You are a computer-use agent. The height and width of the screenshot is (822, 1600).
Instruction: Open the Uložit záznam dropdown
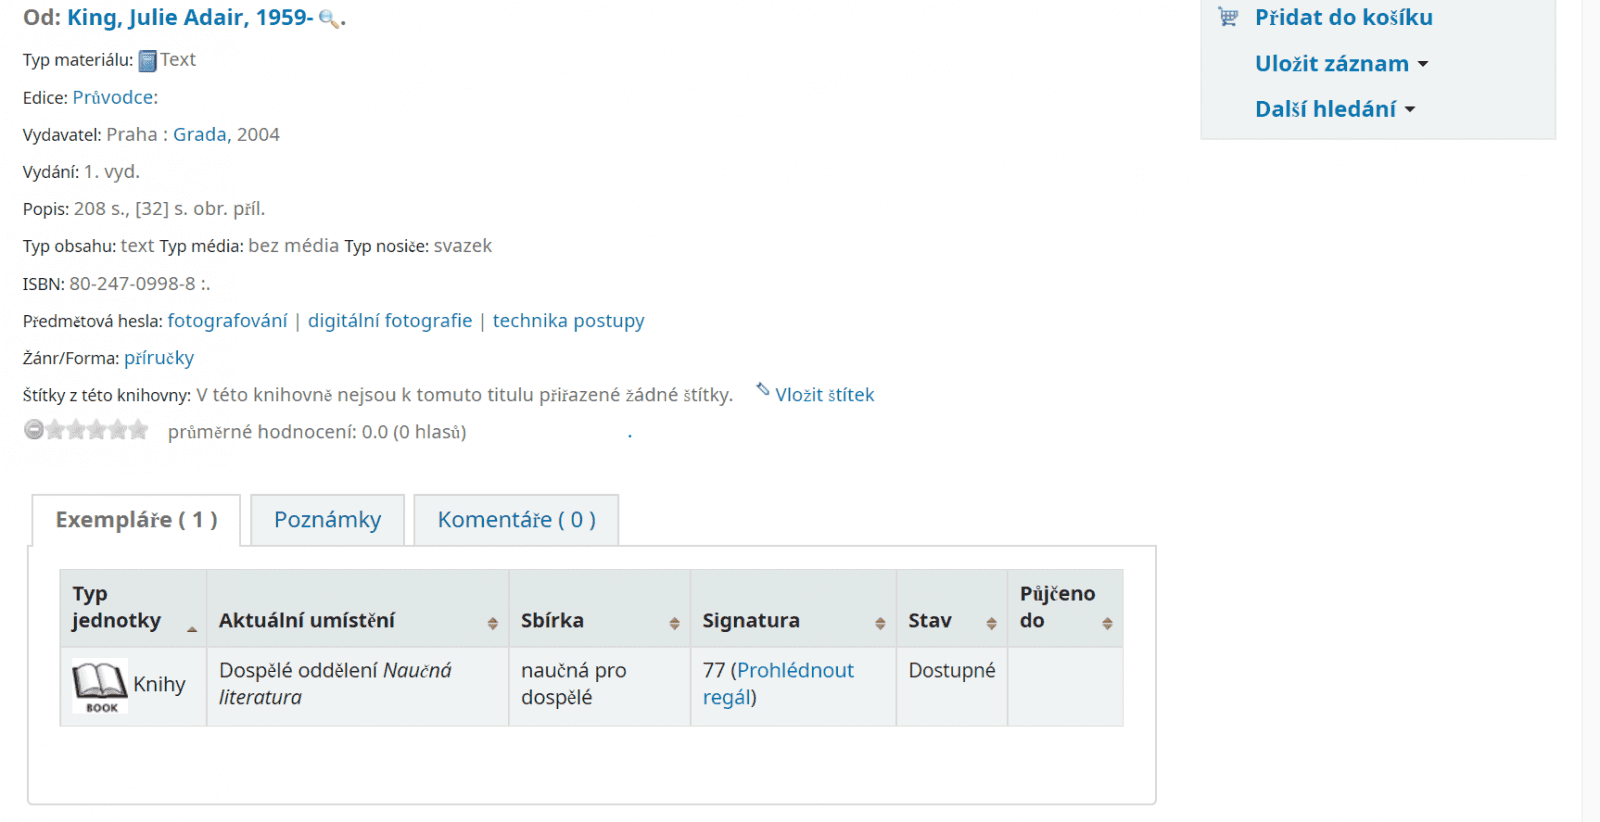1341,64
